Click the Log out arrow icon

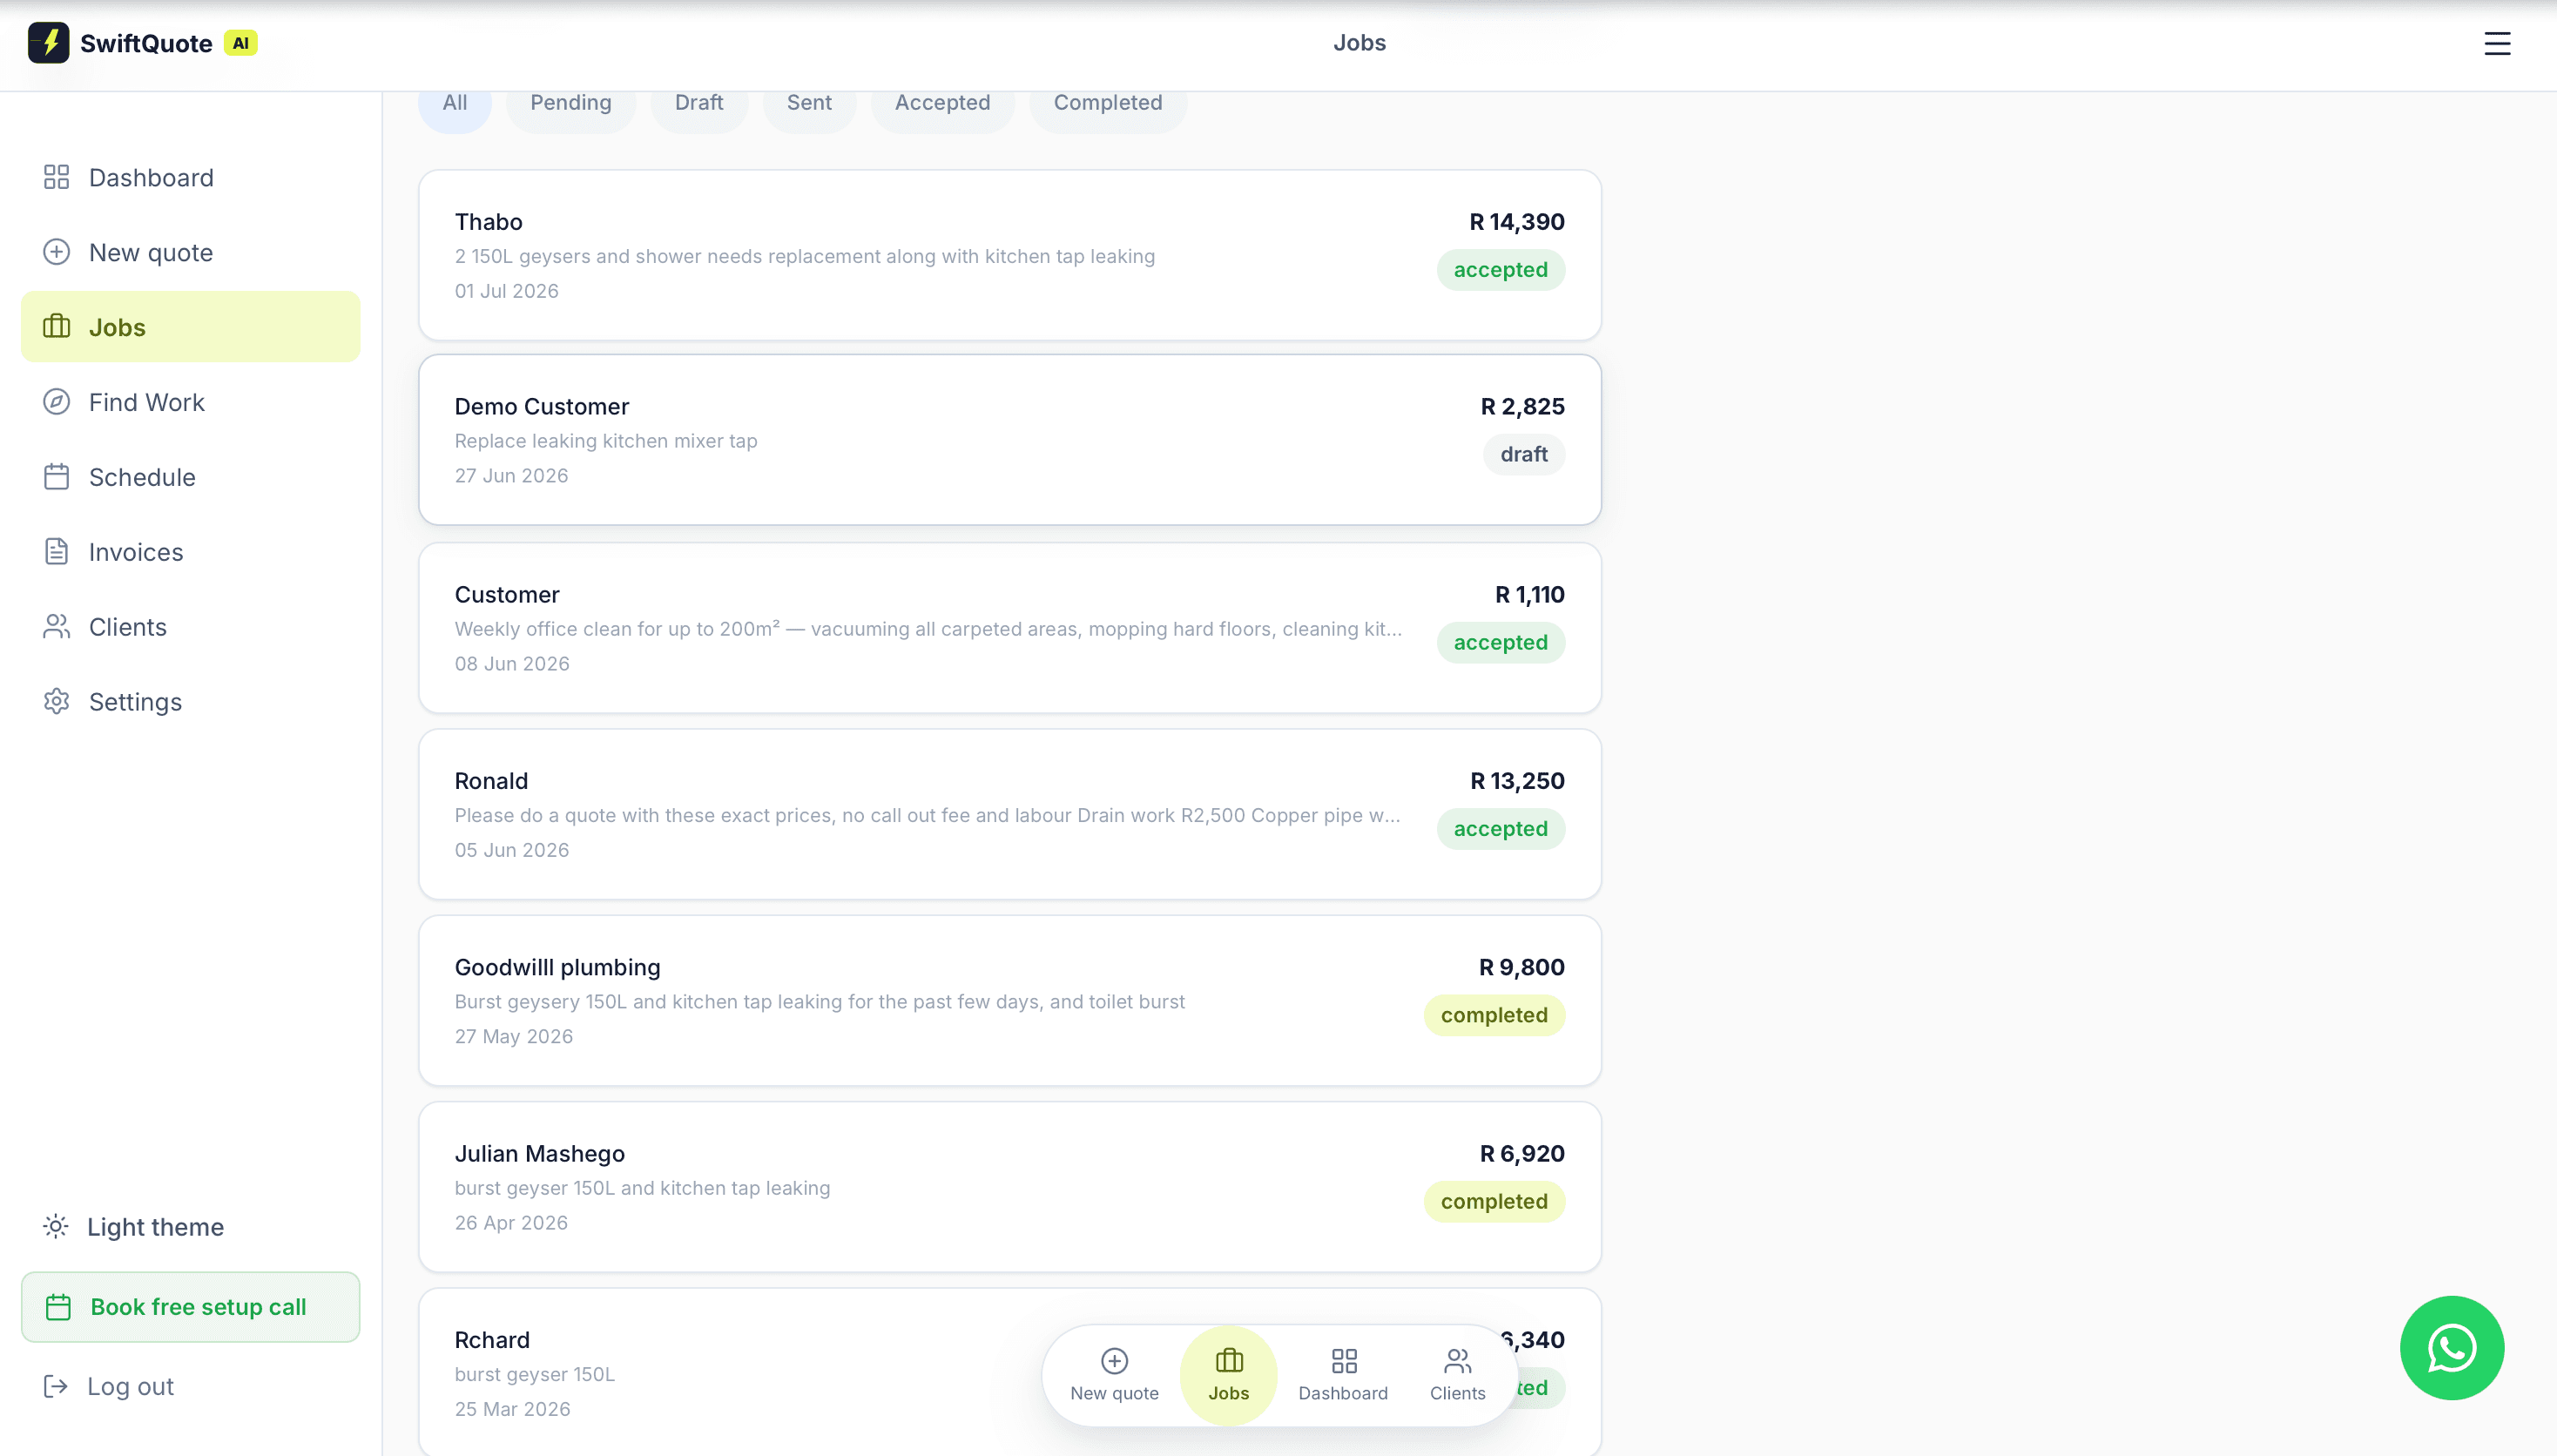pyautogui.click(x=56, y=1386)
